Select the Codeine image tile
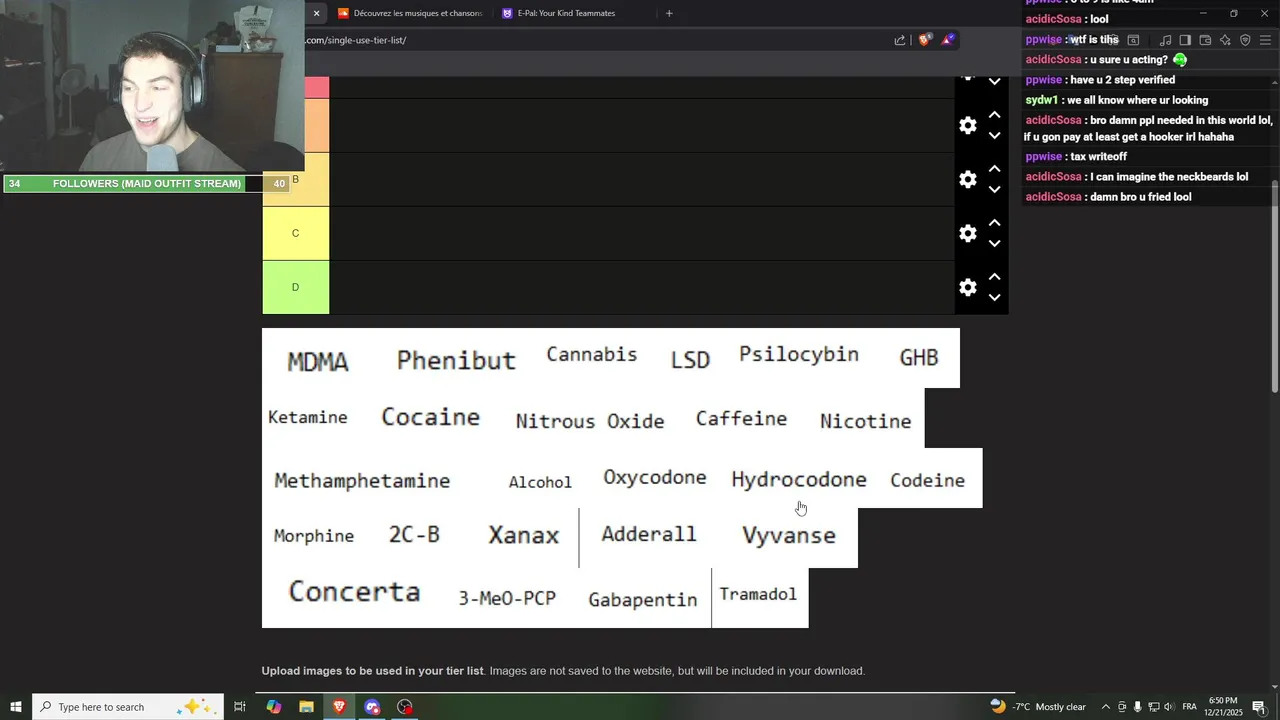The image size is (1280, 720). (928, 480)
